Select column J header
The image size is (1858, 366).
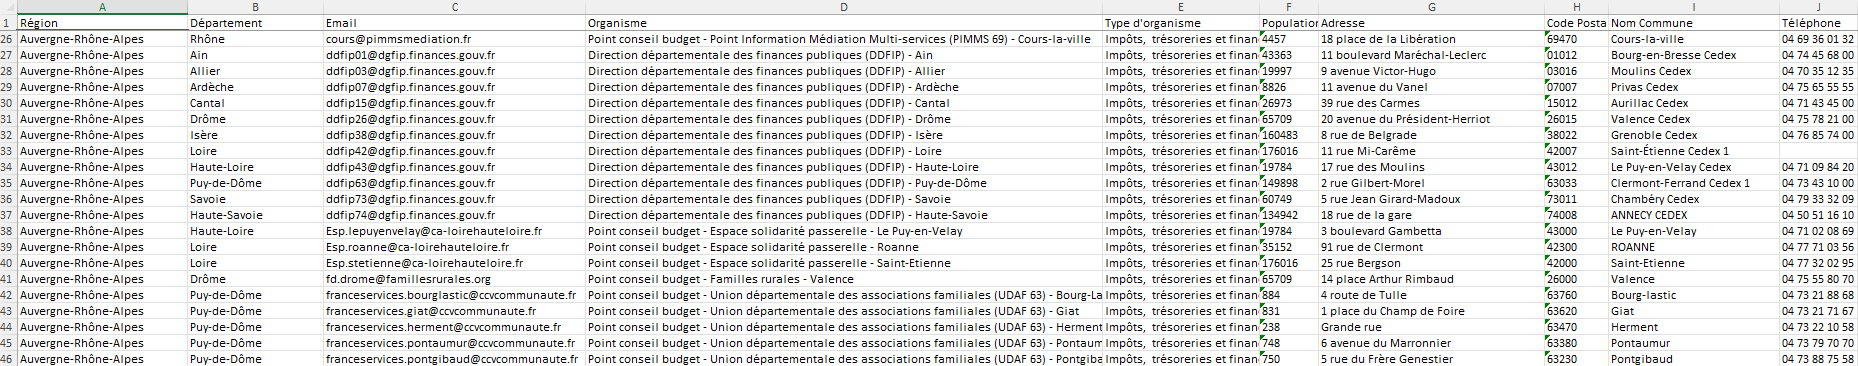point(1818,7)
